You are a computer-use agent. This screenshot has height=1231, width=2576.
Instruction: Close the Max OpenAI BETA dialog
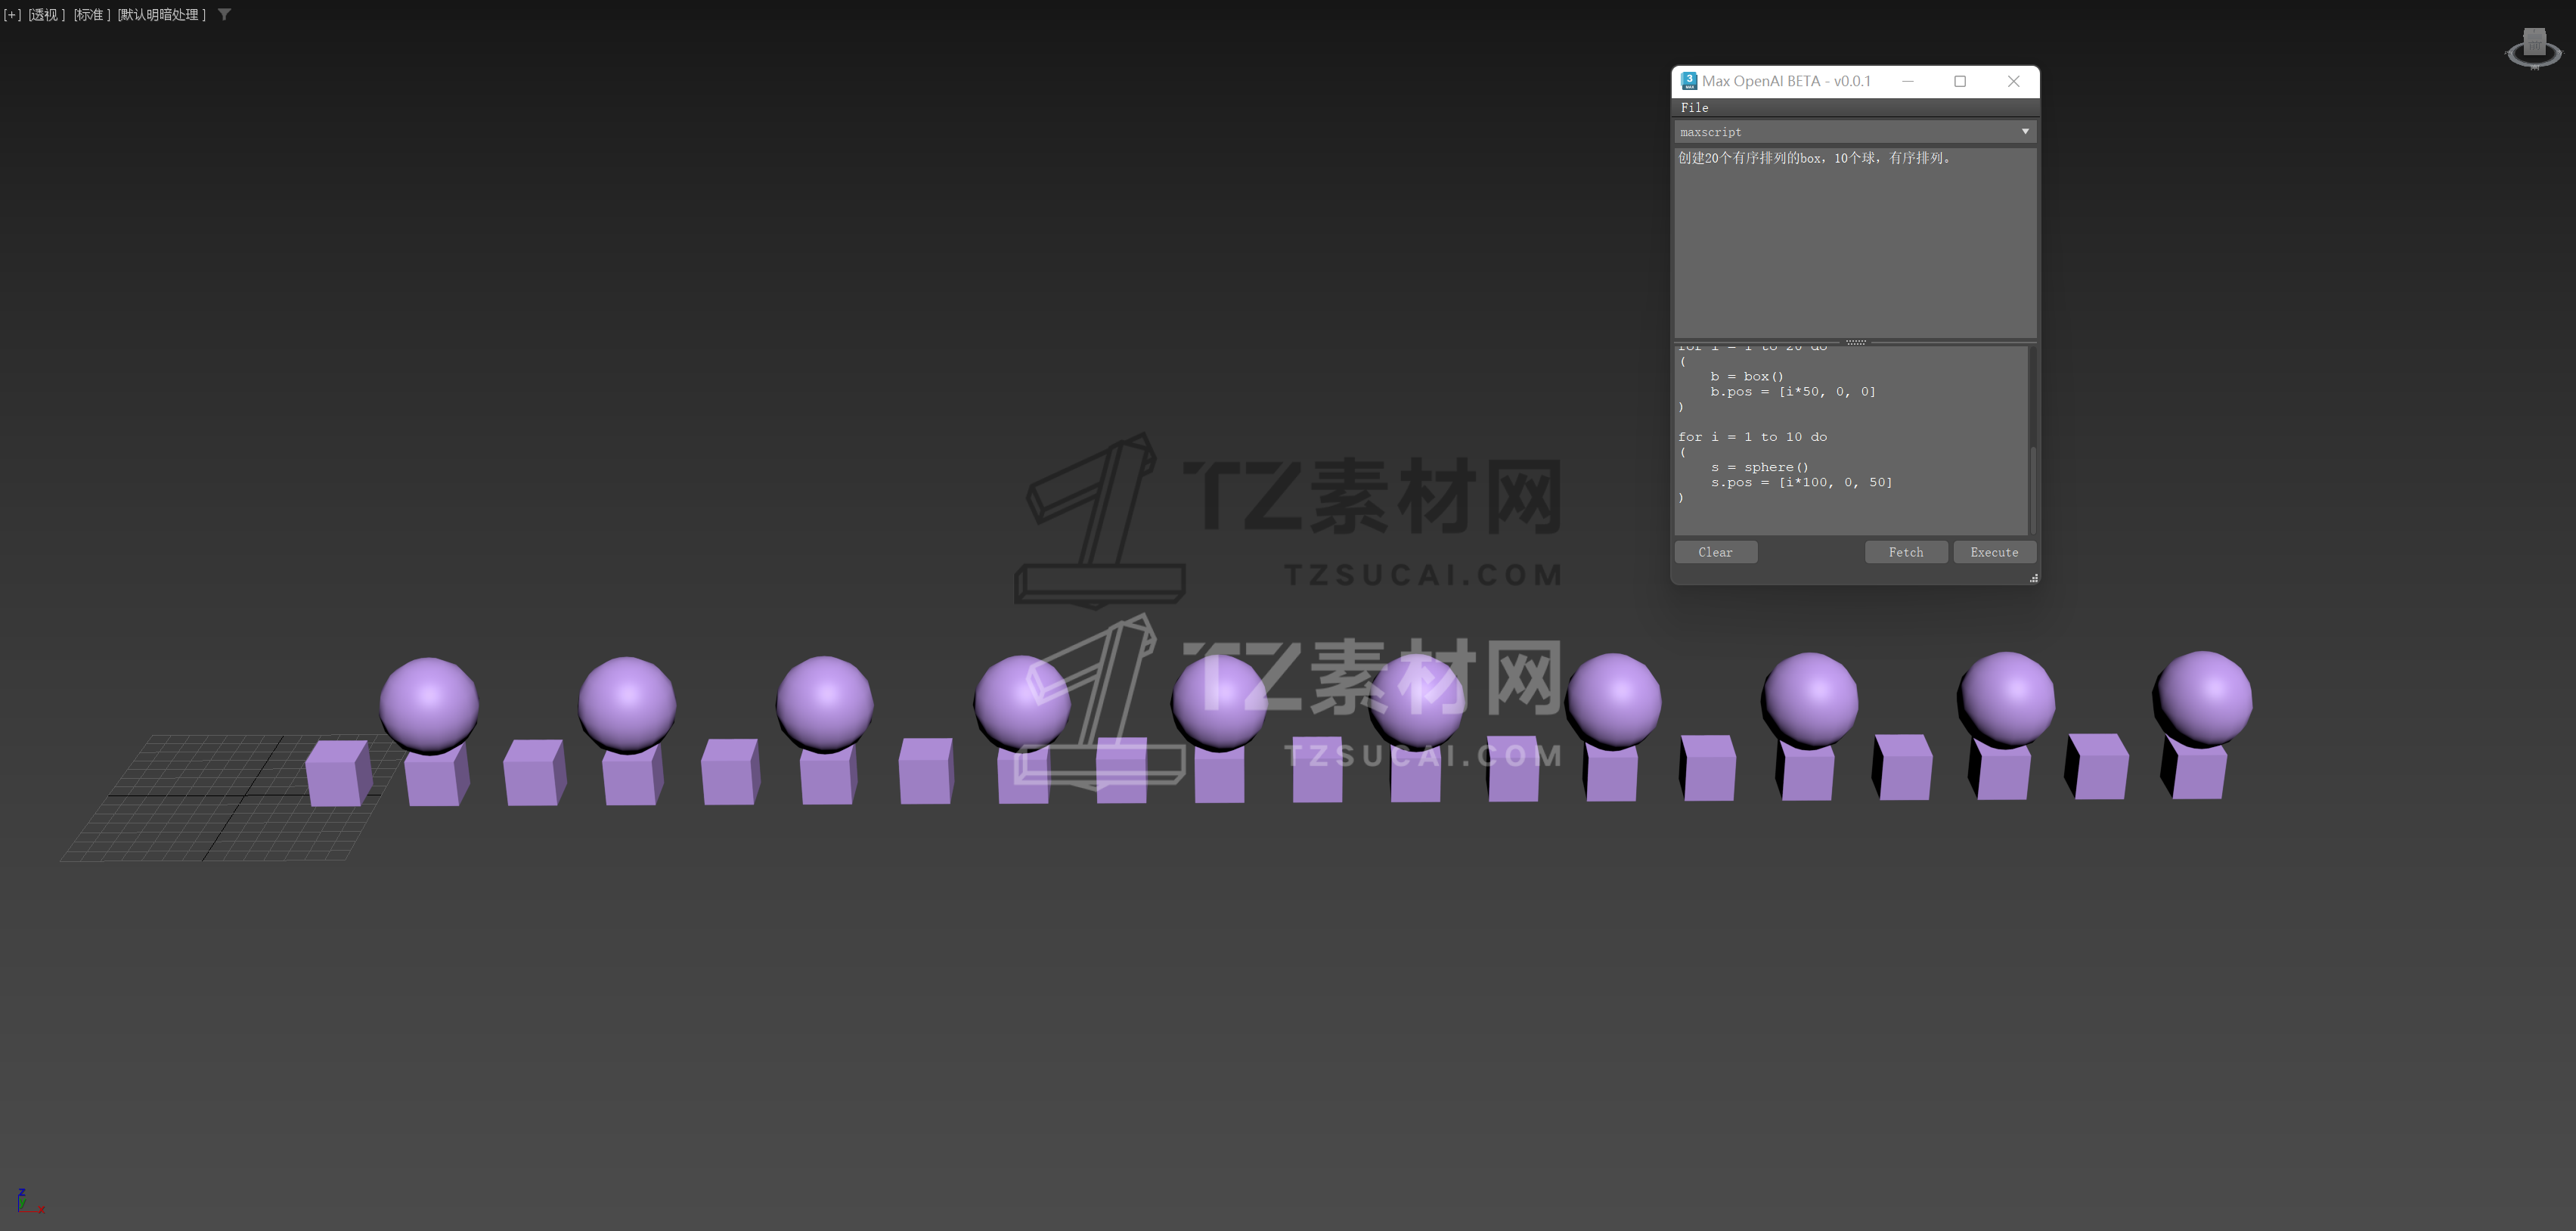tap(2013, 81)
